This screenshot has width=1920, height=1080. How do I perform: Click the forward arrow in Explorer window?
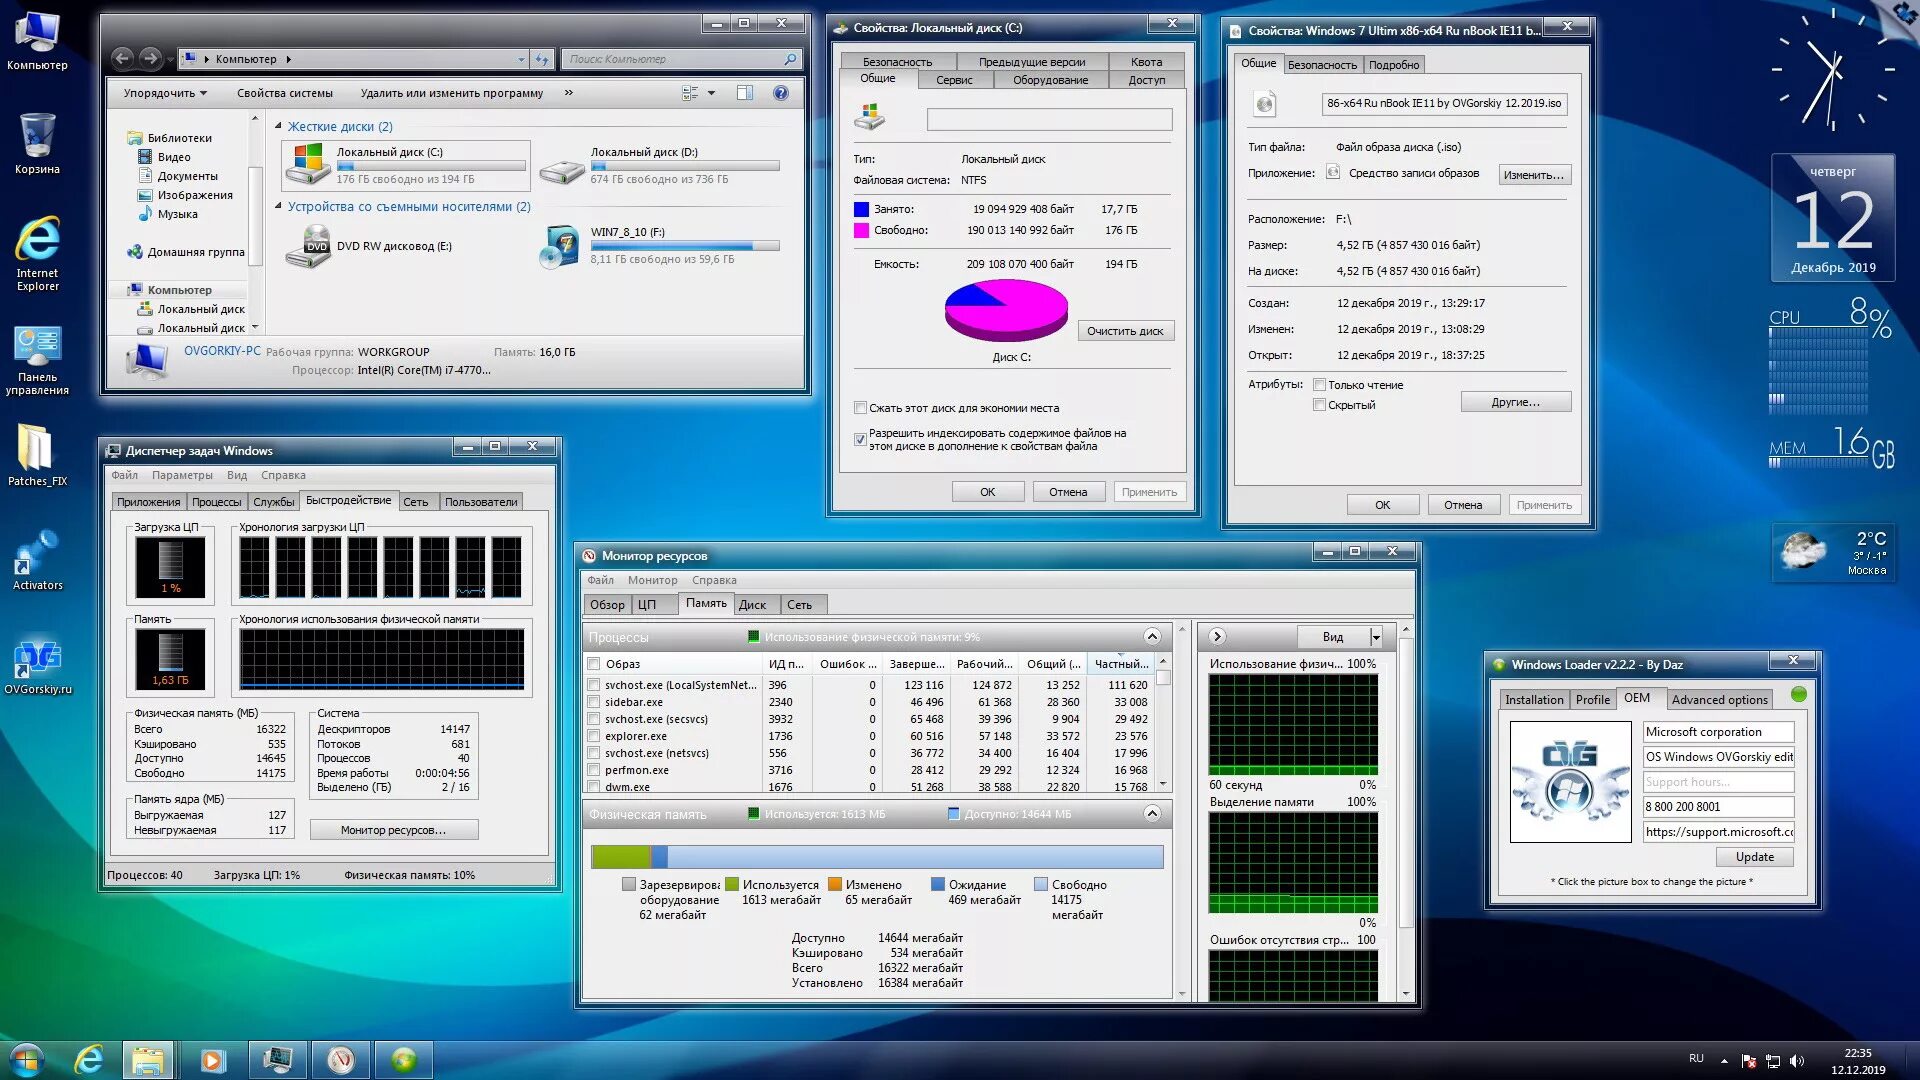pos(150,59)
